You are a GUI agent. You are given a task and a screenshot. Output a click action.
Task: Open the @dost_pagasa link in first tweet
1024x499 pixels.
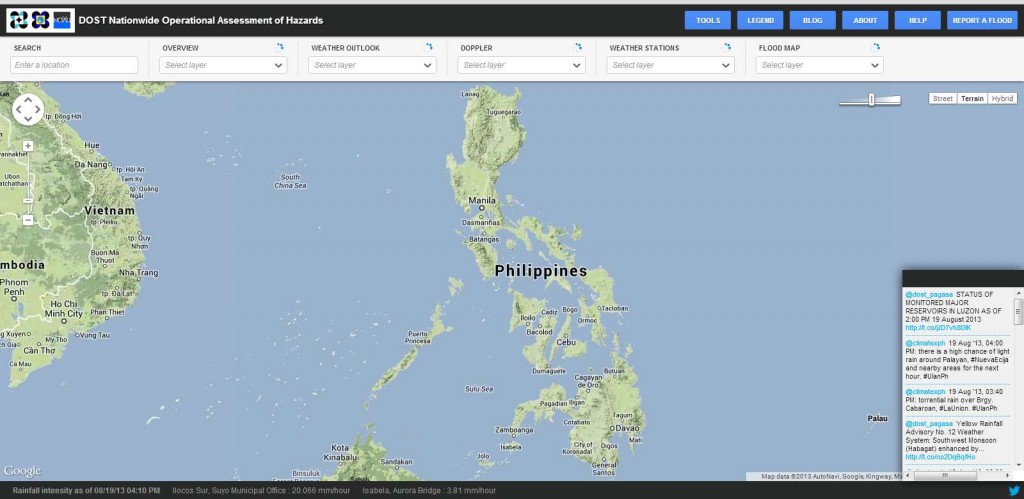(929, 295)
